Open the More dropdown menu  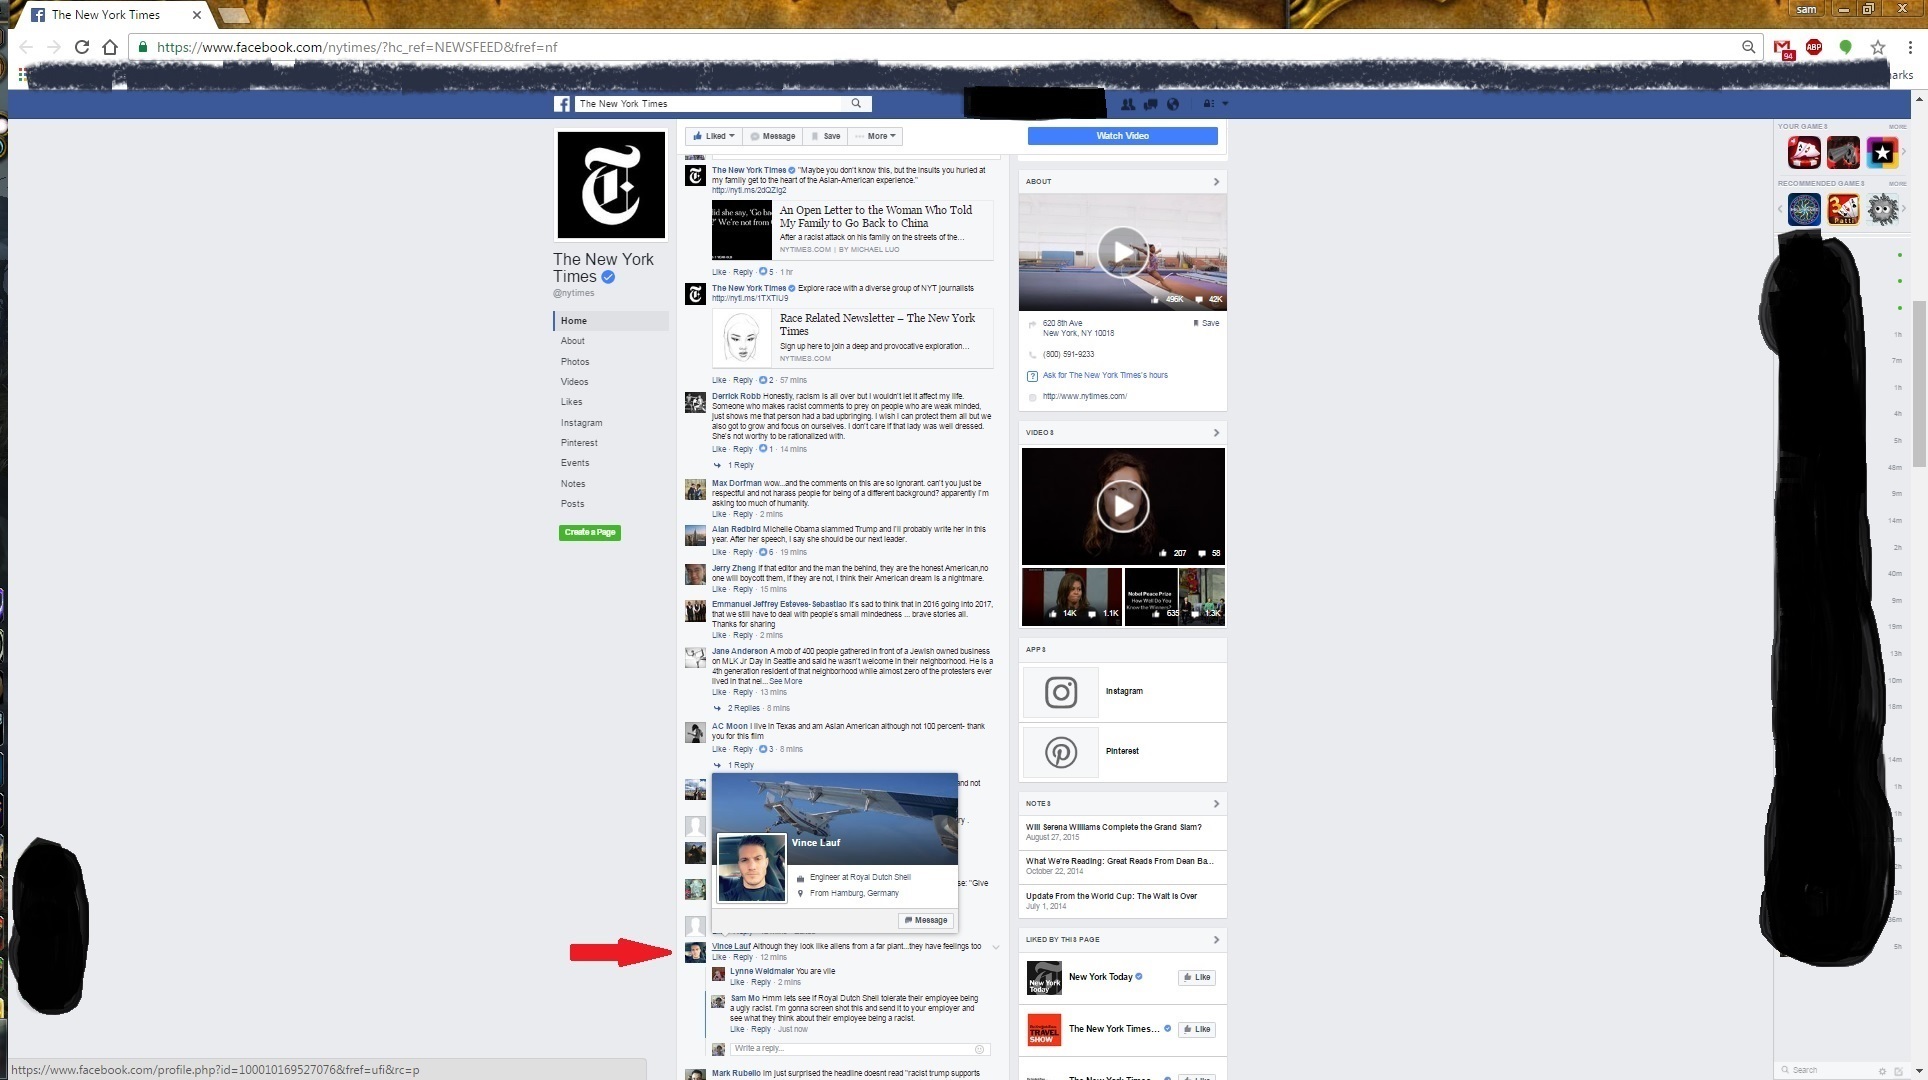877,136
